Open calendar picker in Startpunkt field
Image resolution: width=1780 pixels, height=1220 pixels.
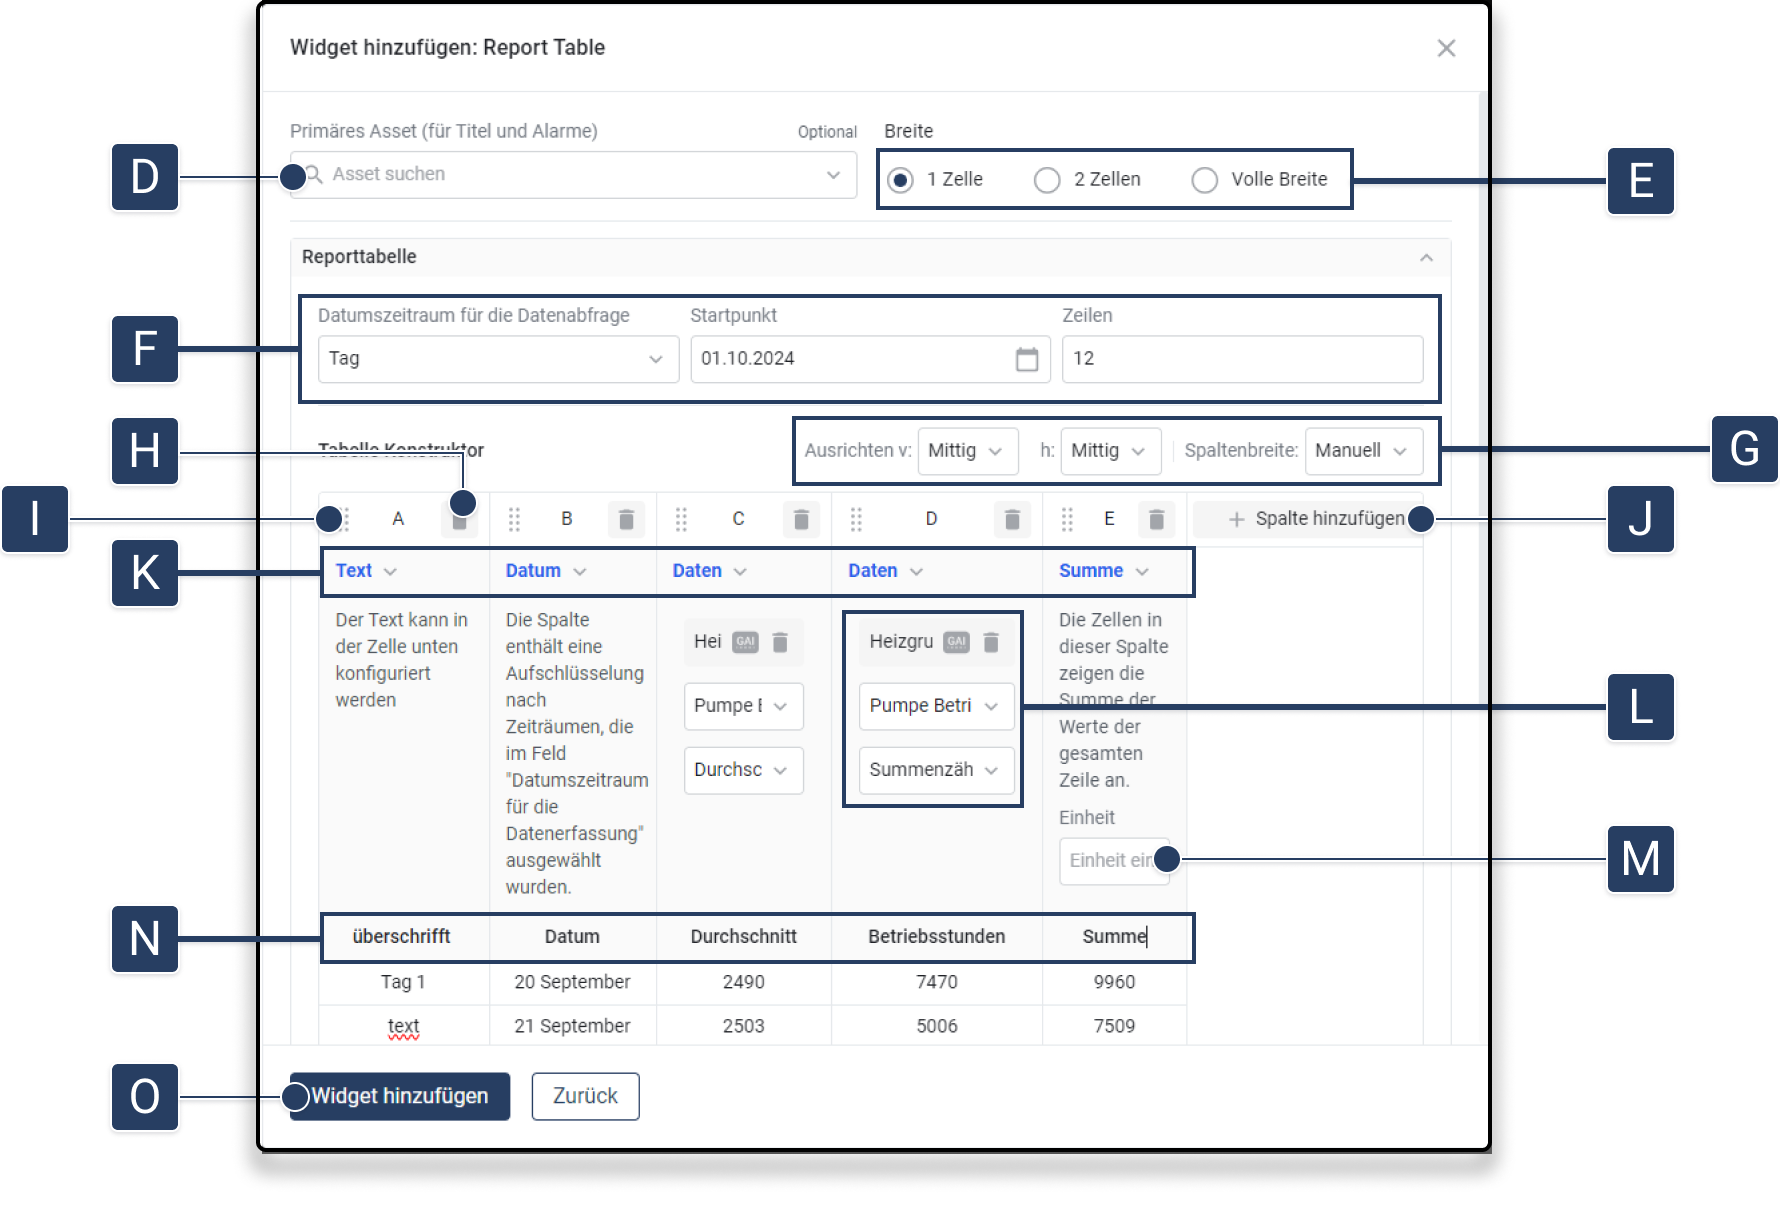[x=1026, y=359]
